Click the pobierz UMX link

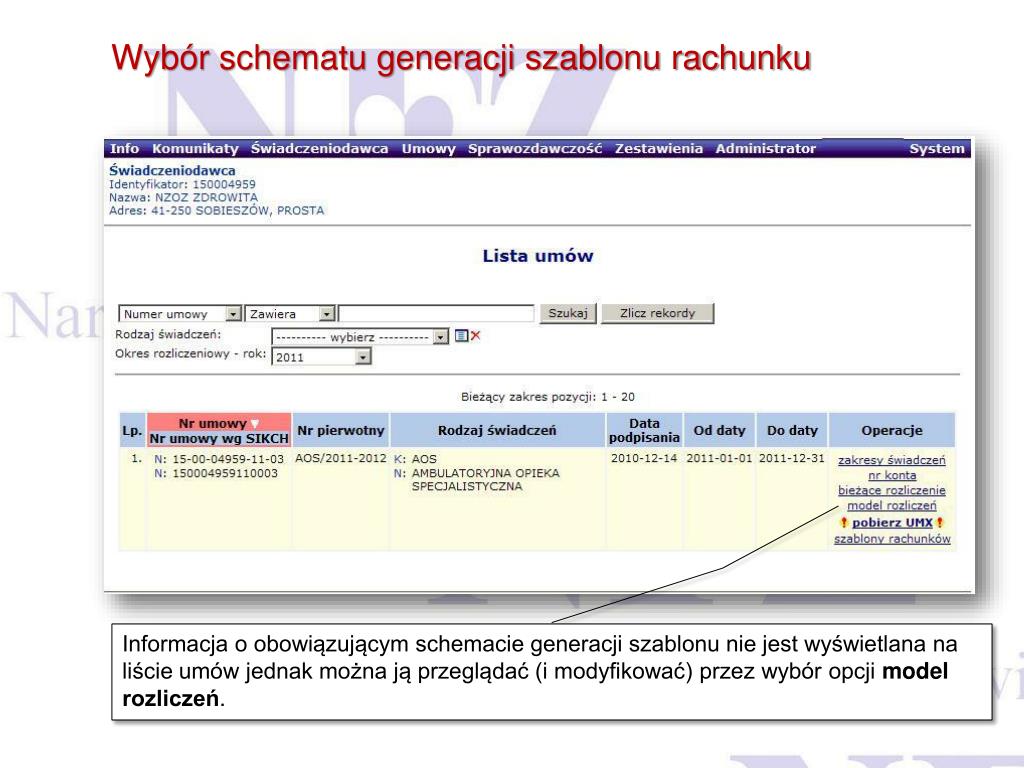pos(892,522)
